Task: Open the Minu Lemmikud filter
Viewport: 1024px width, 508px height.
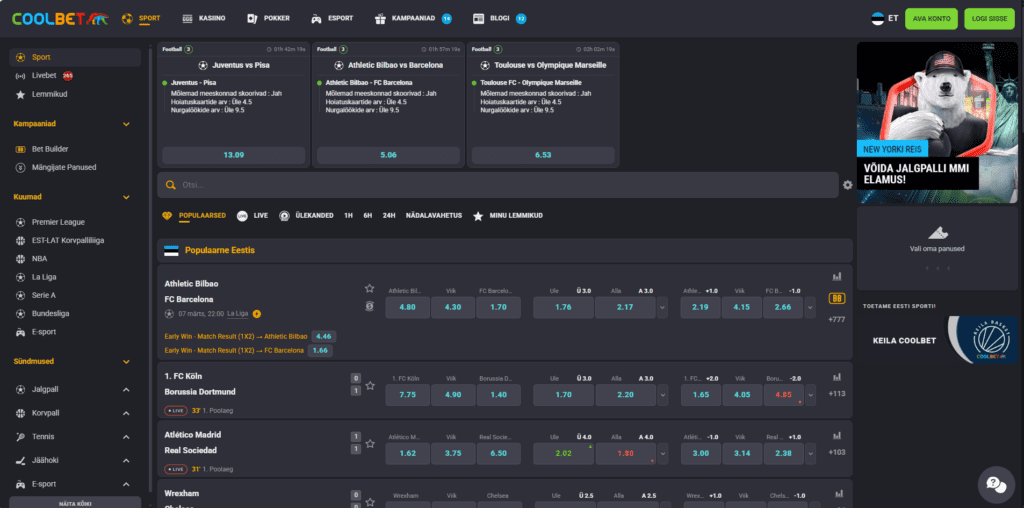Action: point(508,215)
